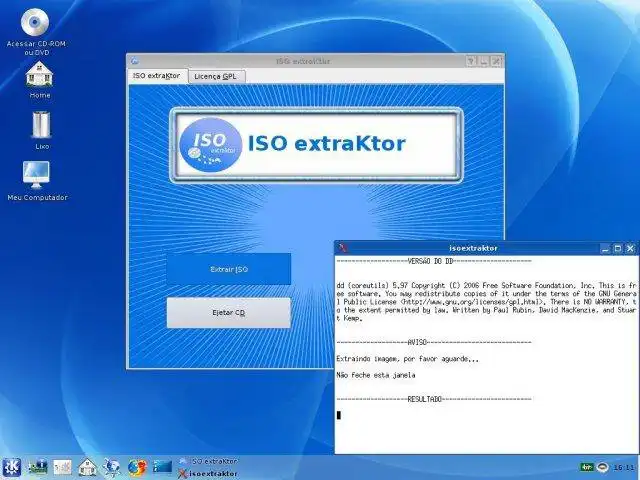
Task: Open Acessar CD-ROM ou DVD desktop icon
Action: 35,22
